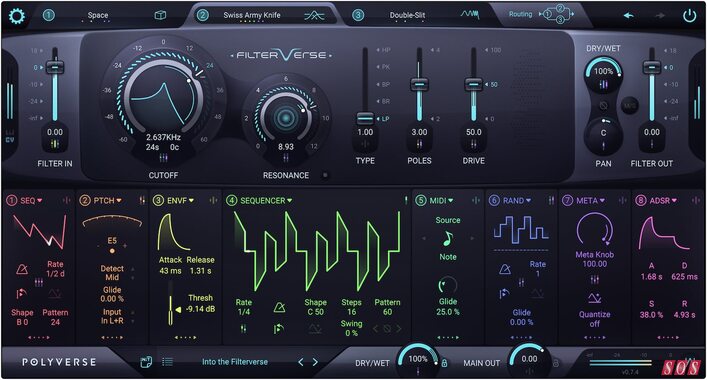Click preset name Into the Filterverse
This screenshot has width=707, height=380.
pos(234,362)
